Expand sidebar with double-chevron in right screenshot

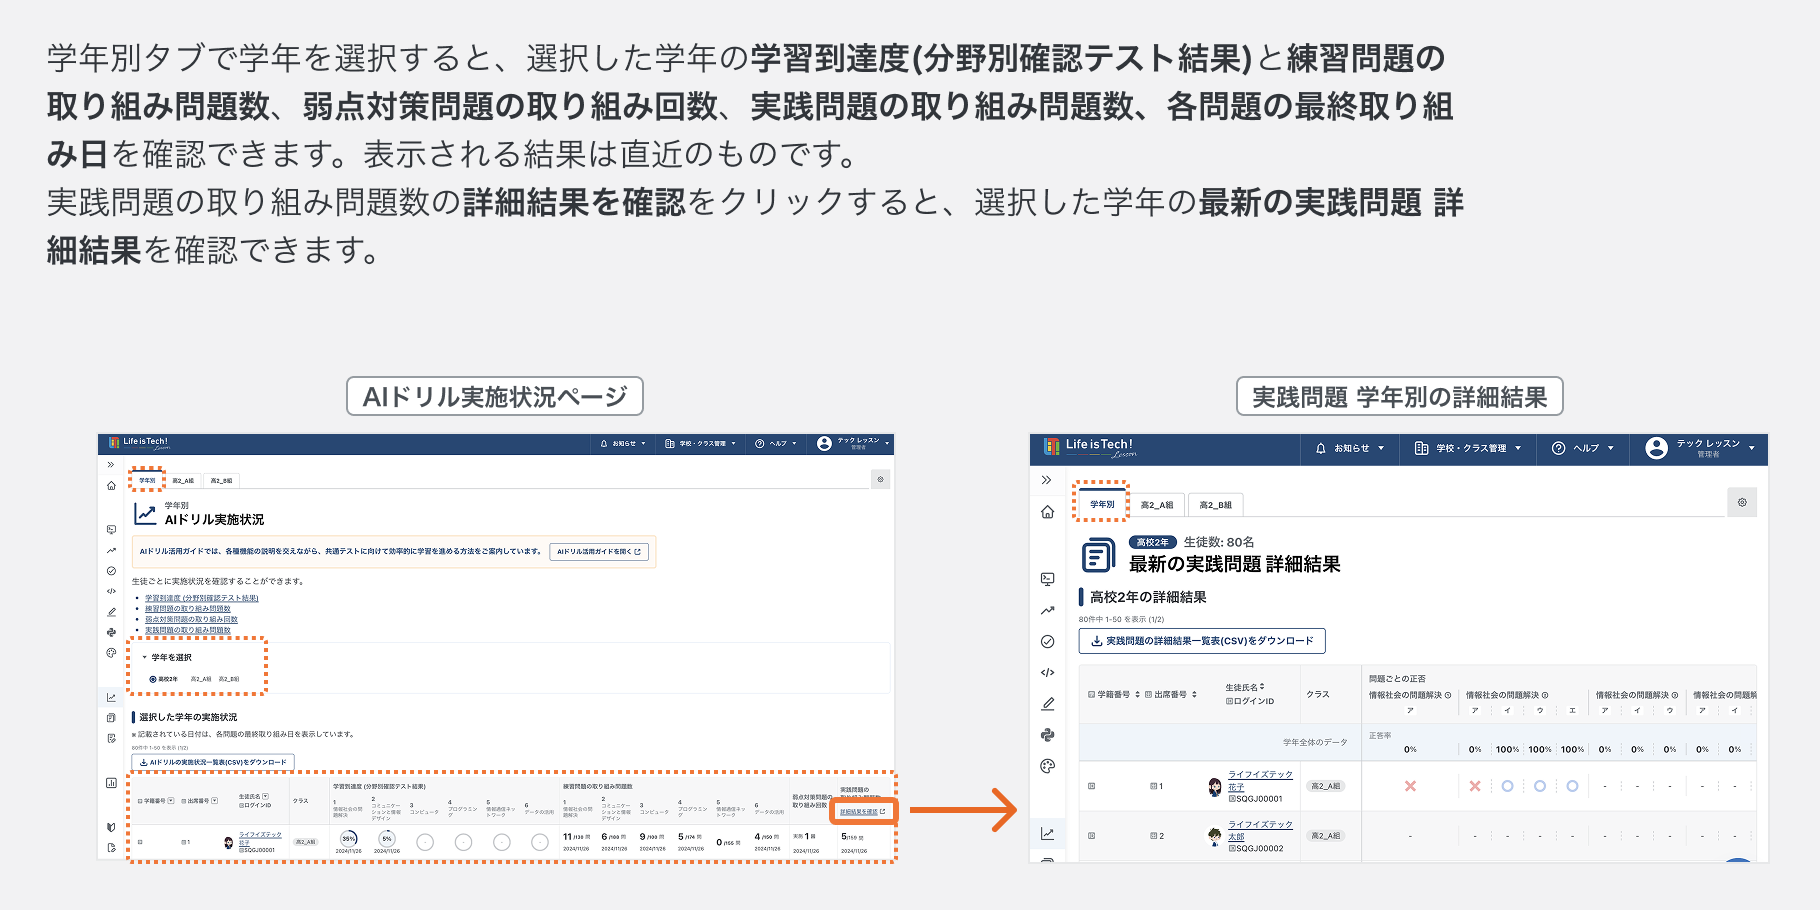pyautogui.click(x=1047, y=480)
